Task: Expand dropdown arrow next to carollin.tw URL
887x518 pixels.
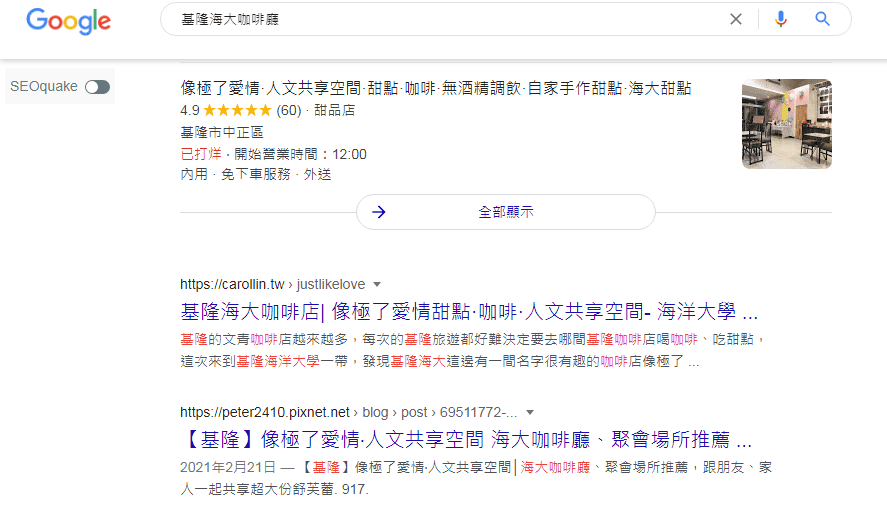Action: click(x=377, y=284)
